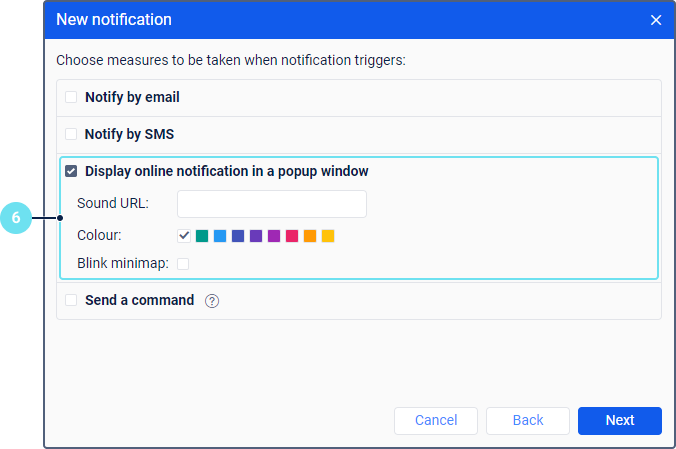676x449 pixels.
Task: Pick the teal green colour swatch
Action: click(x=202, y=236)
